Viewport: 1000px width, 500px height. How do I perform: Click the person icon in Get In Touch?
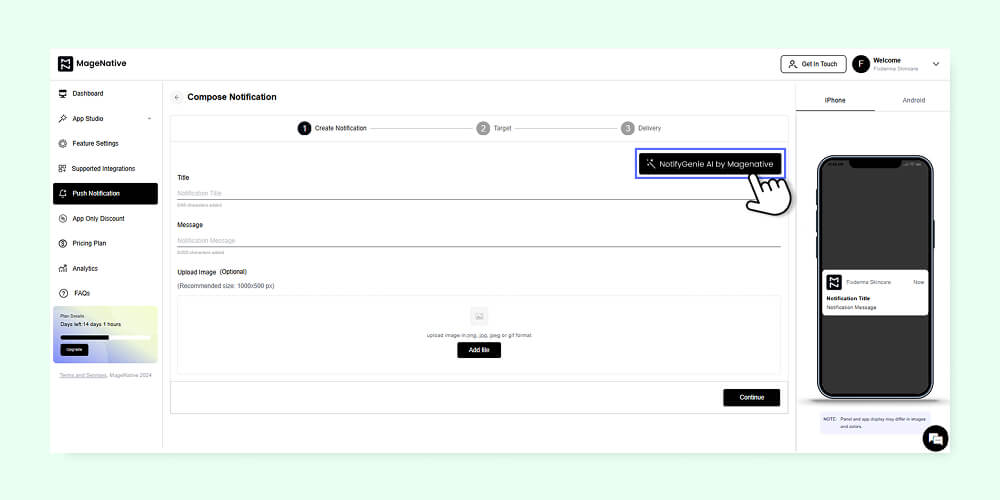(793, 64)
